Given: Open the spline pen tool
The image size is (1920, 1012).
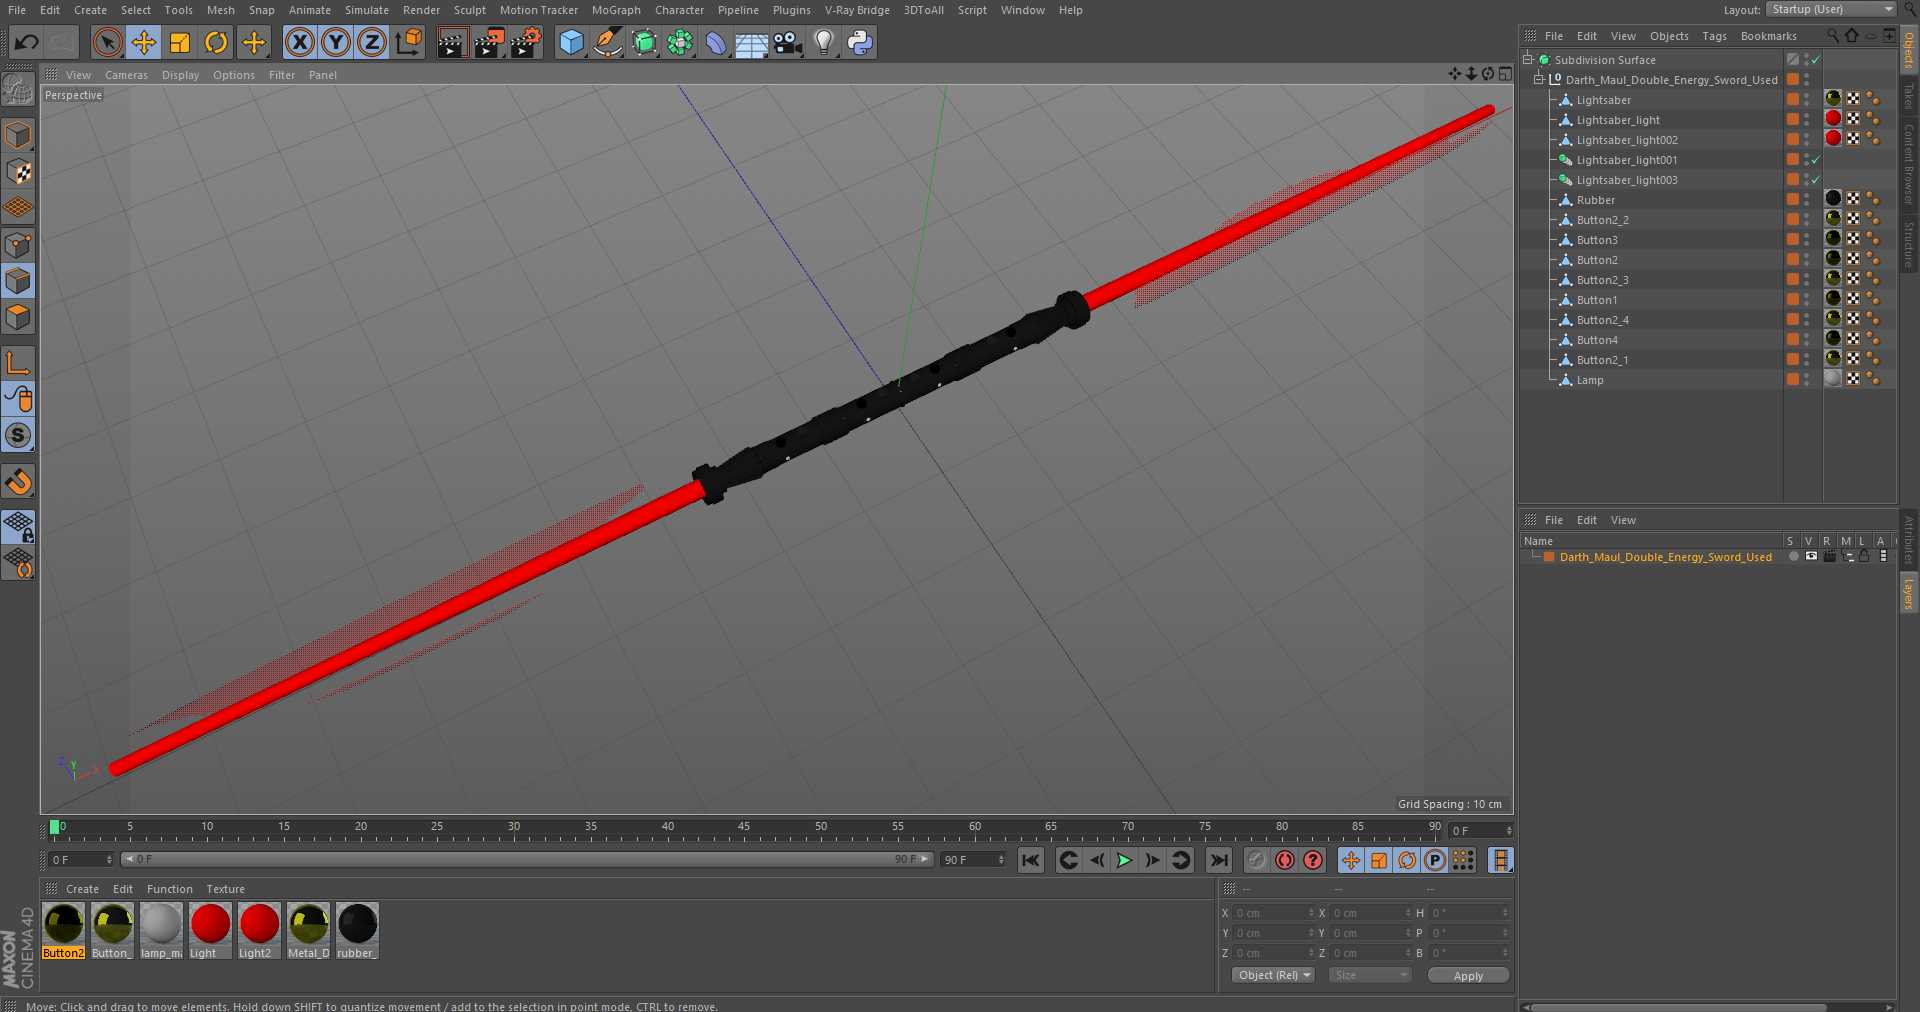Looking at the screenshot, I should point(608,42).
